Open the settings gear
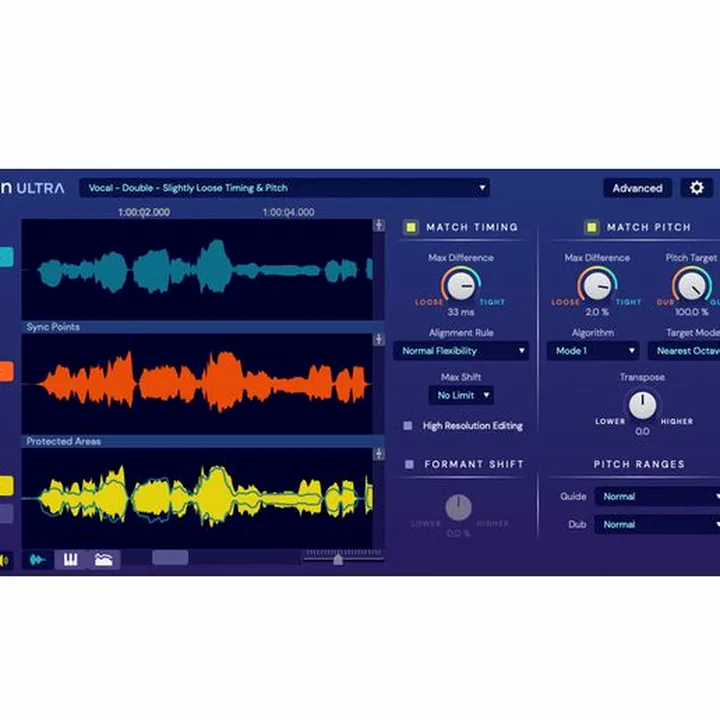Viewport: 720px width, 720px height. tap(696, 188)
